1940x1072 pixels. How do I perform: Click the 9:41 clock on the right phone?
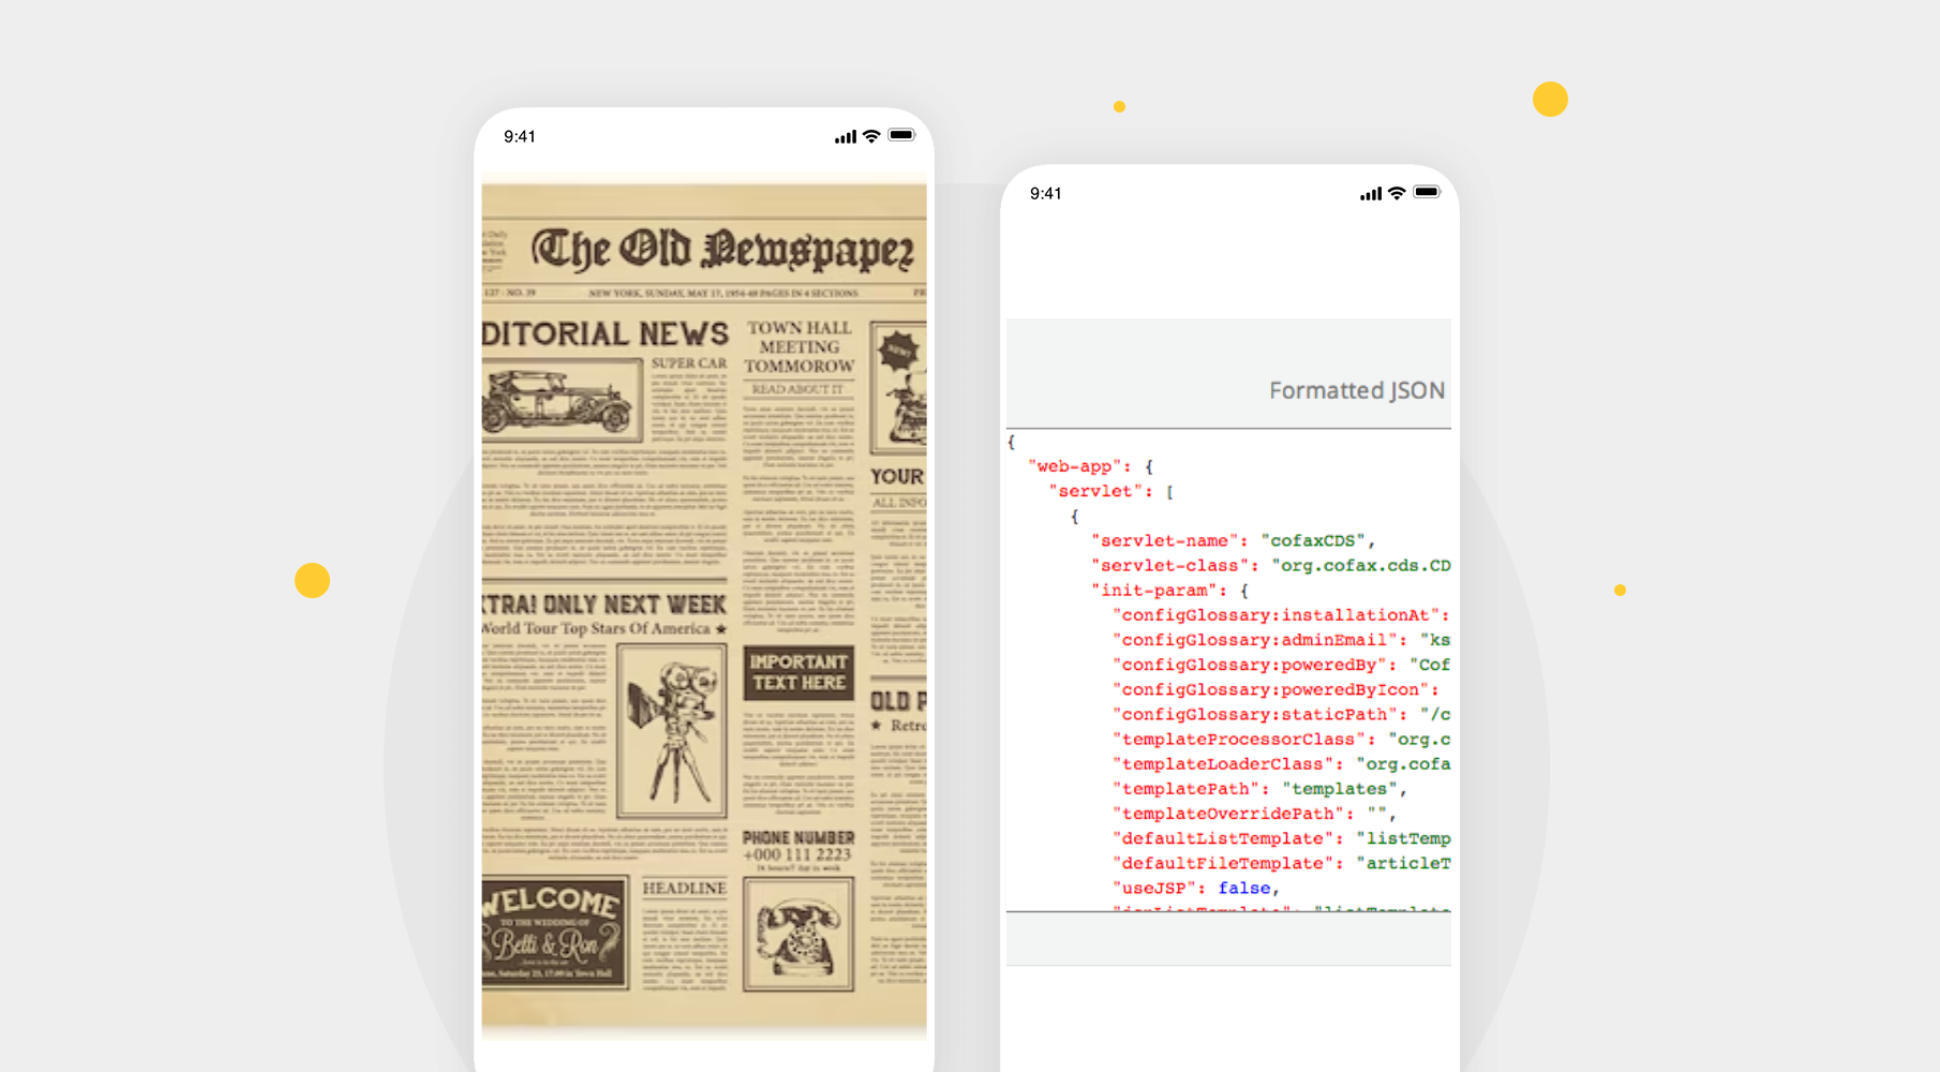[x=1045, y=194]
